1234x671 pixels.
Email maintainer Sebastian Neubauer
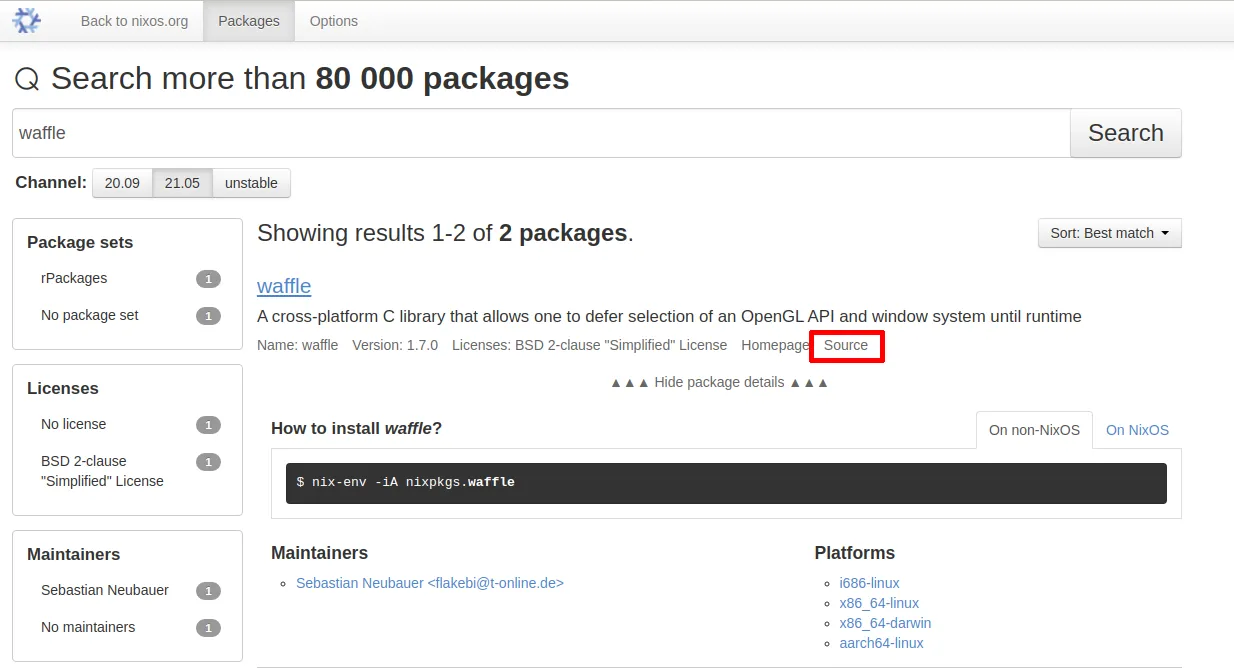(430, 583)
